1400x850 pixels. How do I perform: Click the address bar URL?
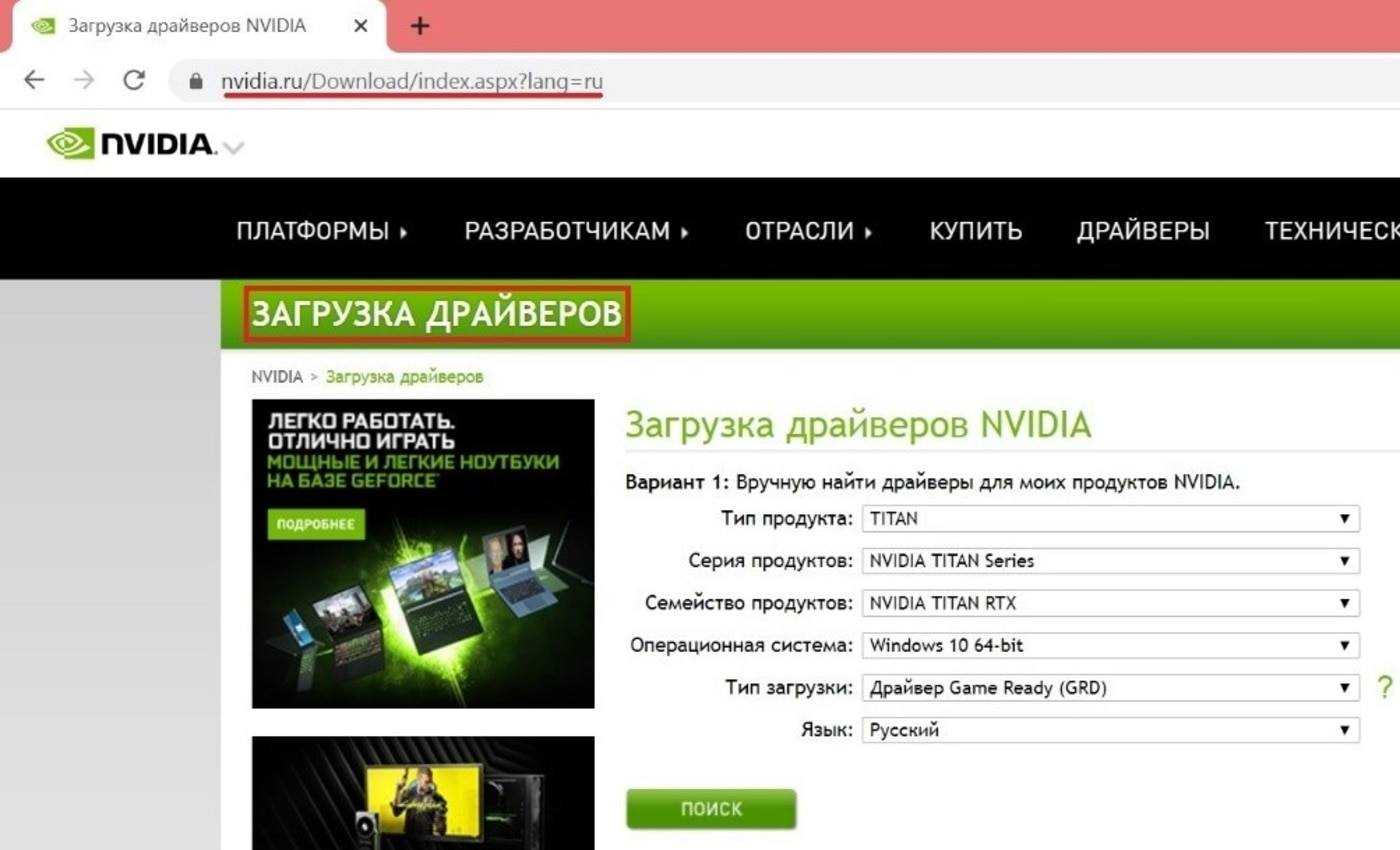pos(412,81)
